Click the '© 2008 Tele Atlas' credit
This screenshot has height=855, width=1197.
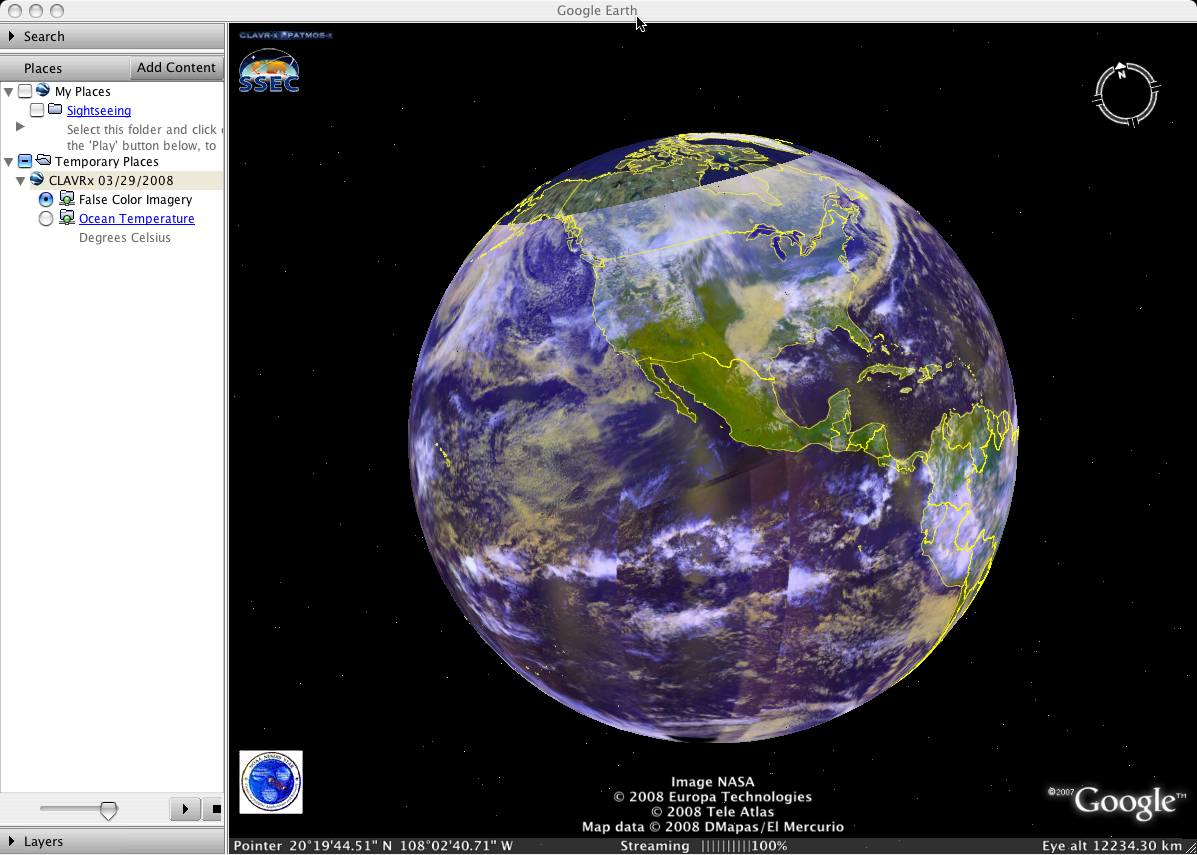[712, 812]
